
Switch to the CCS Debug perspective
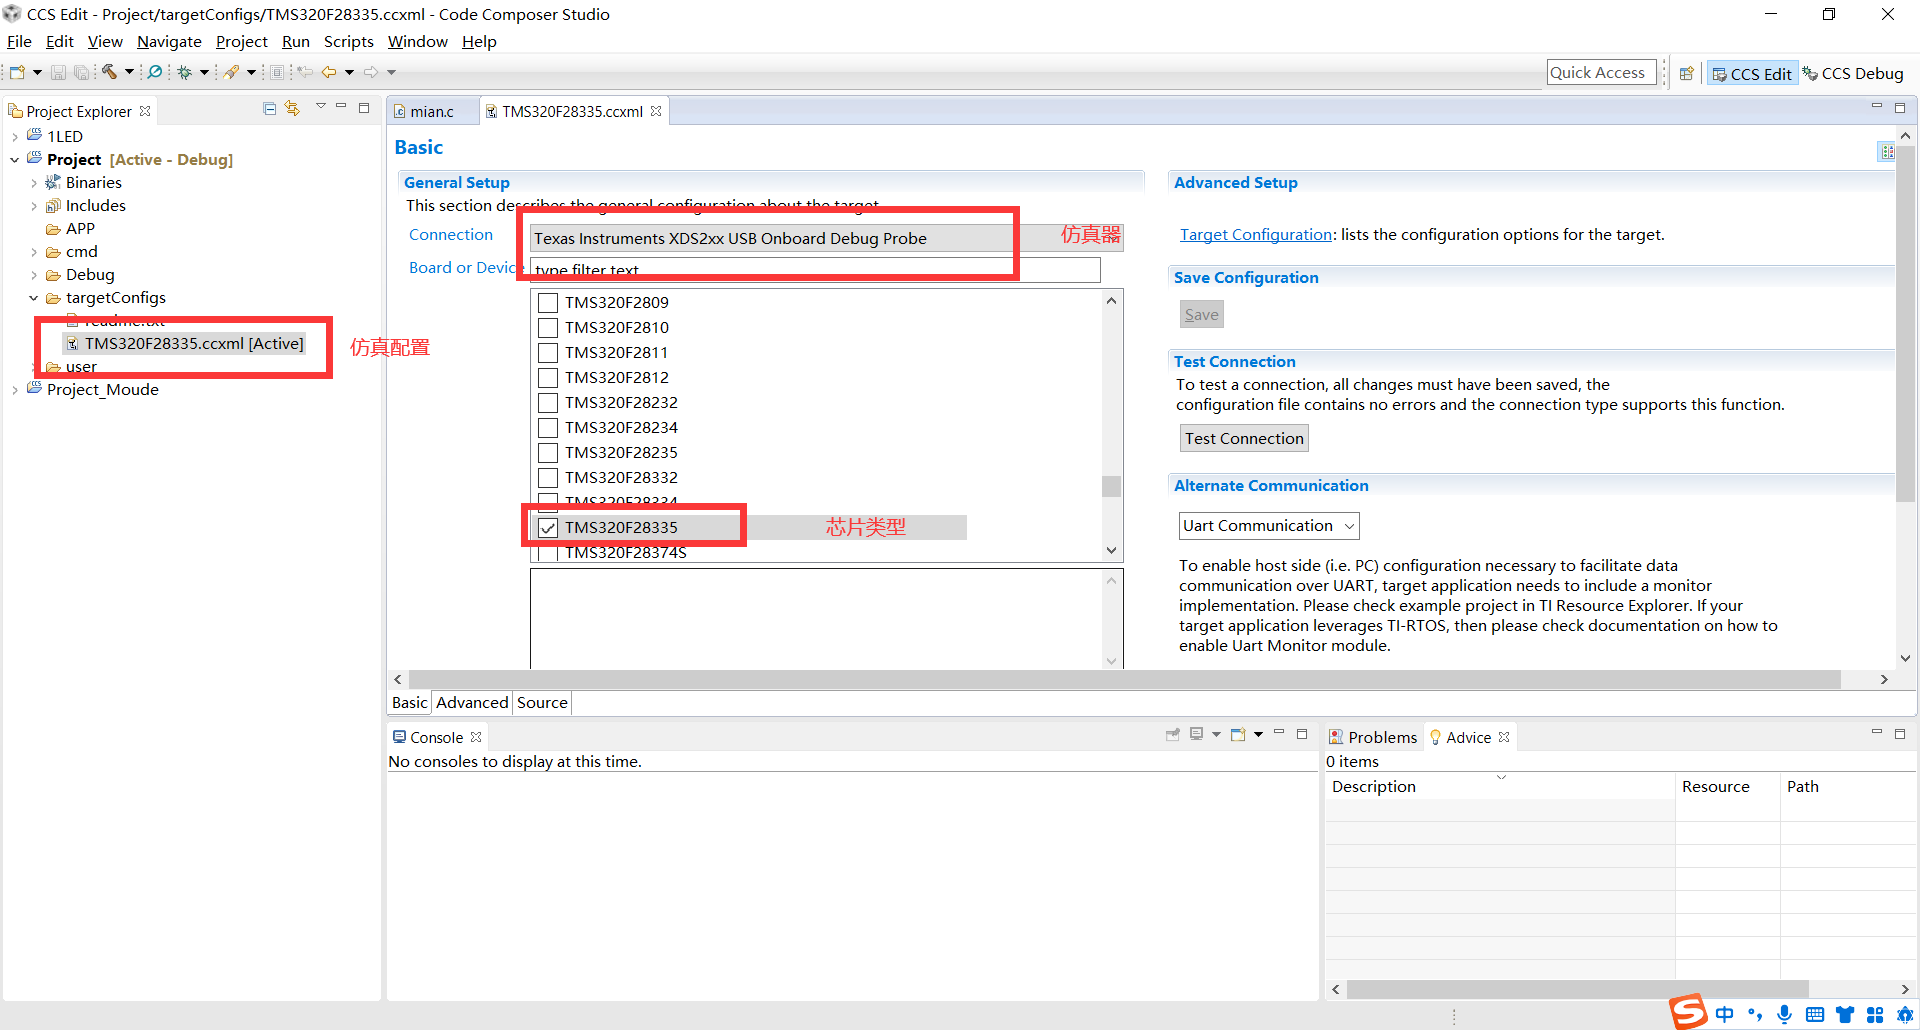[x=1853, y=74]
